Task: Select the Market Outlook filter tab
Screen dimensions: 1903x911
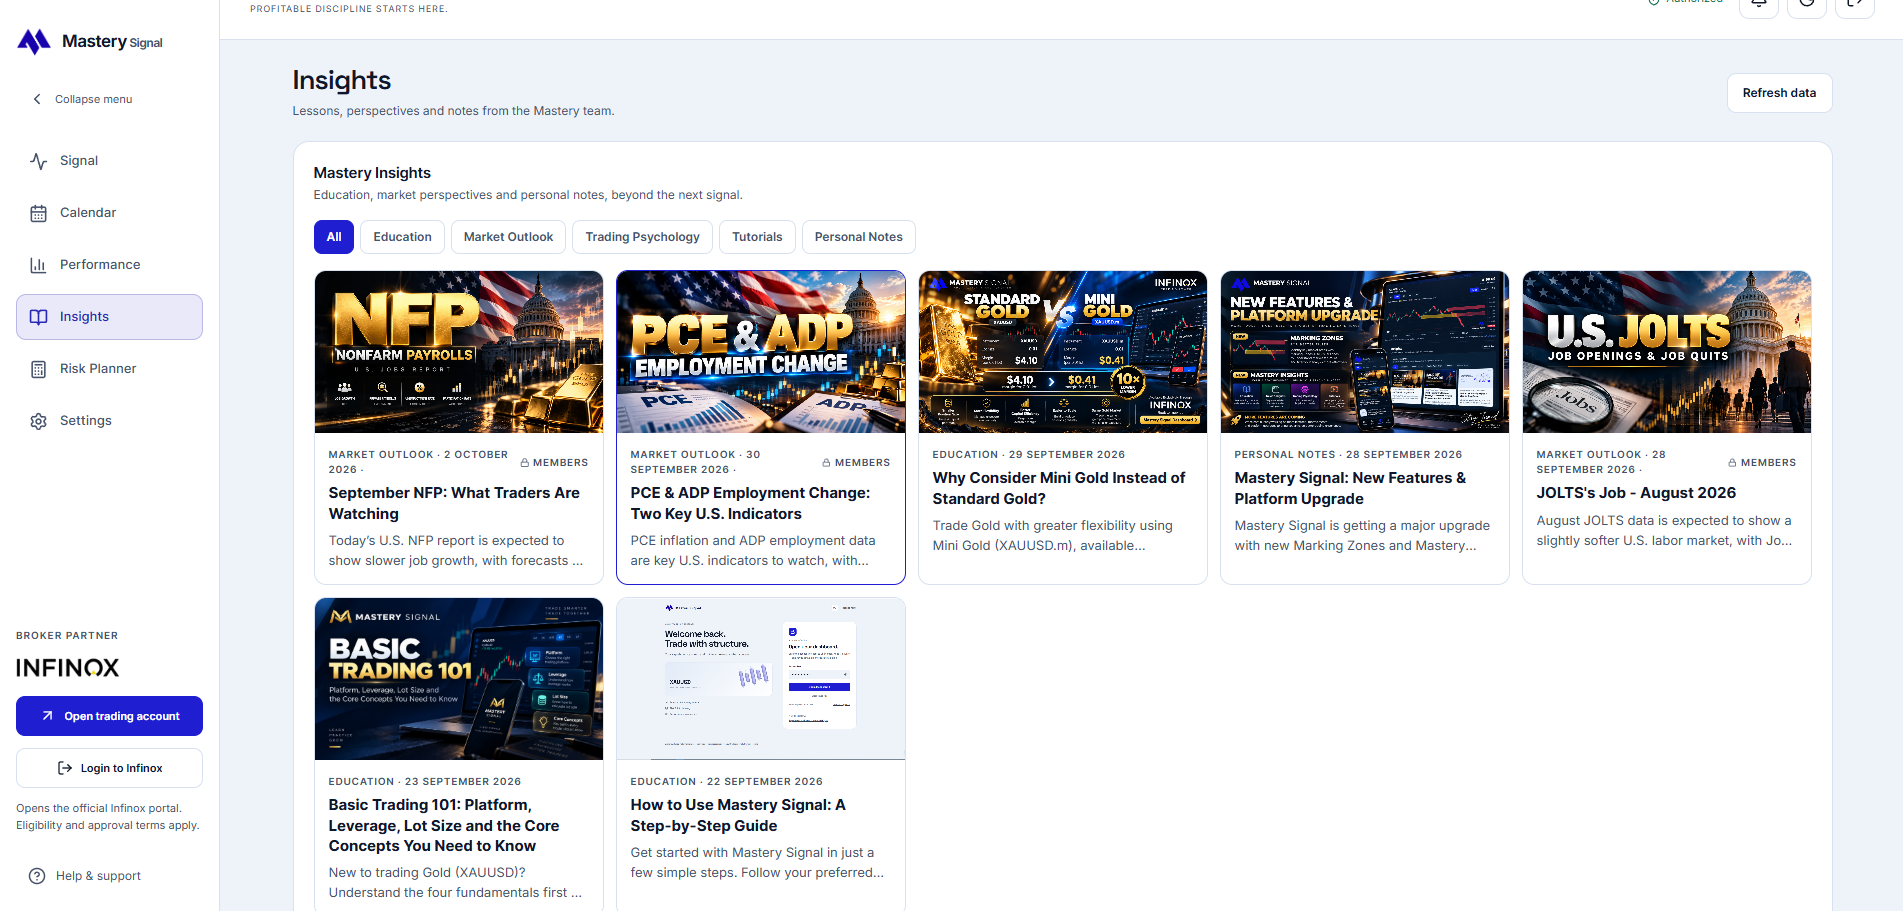Action: point(508,237)
